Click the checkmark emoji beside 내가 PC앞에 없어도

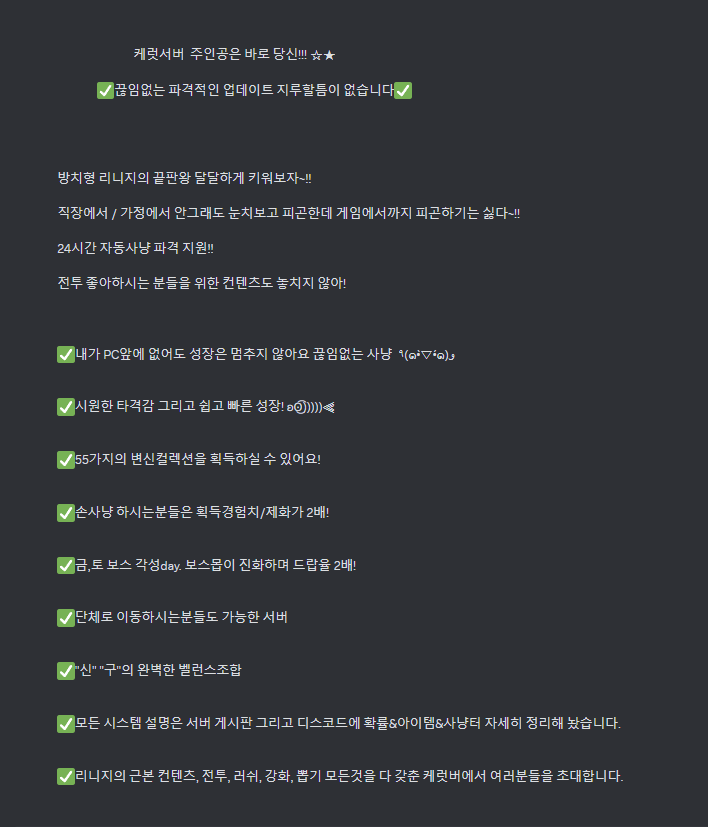(x=65, y=354)
